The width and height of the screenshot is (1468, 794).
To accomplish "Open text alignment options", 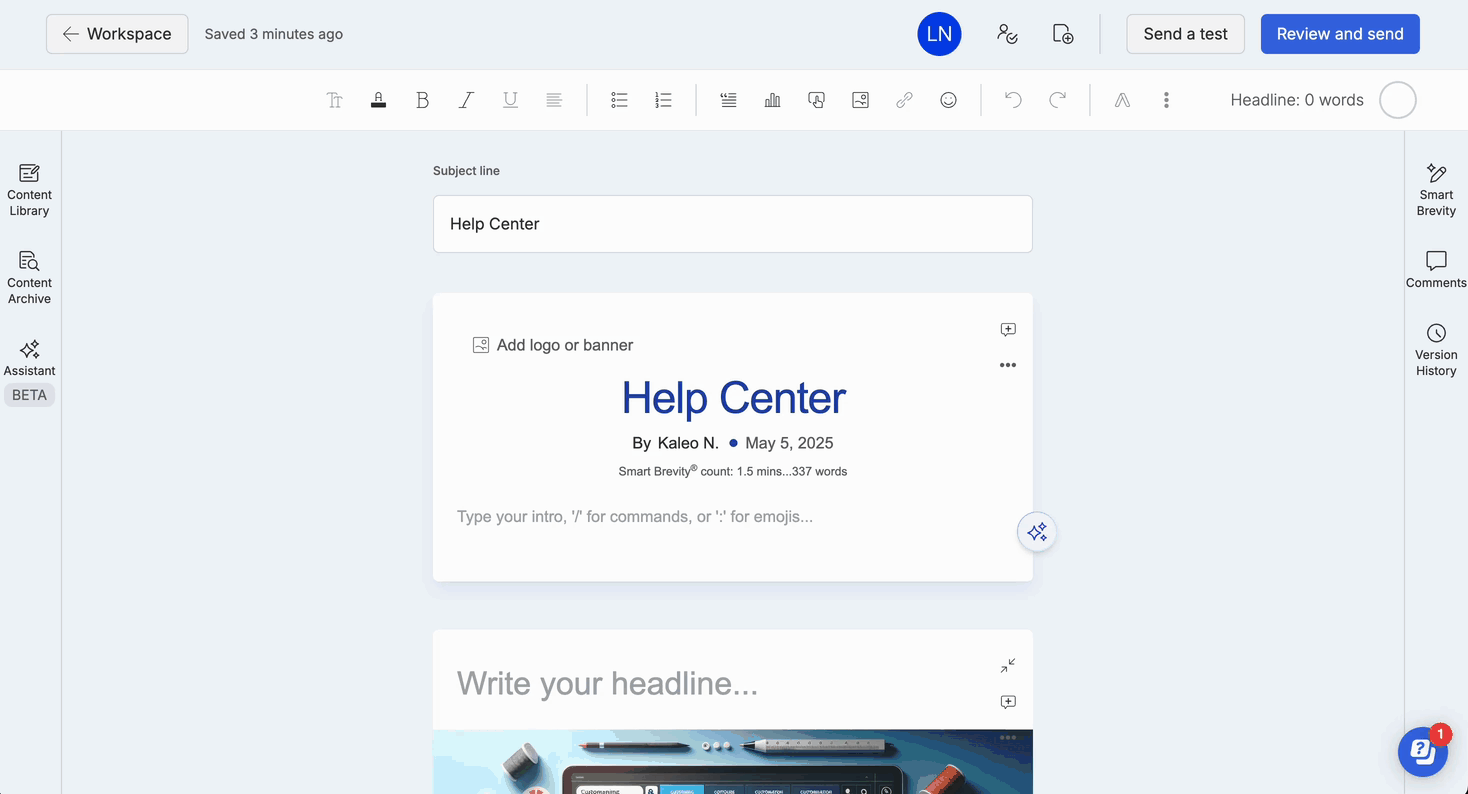I will [554, 100].
